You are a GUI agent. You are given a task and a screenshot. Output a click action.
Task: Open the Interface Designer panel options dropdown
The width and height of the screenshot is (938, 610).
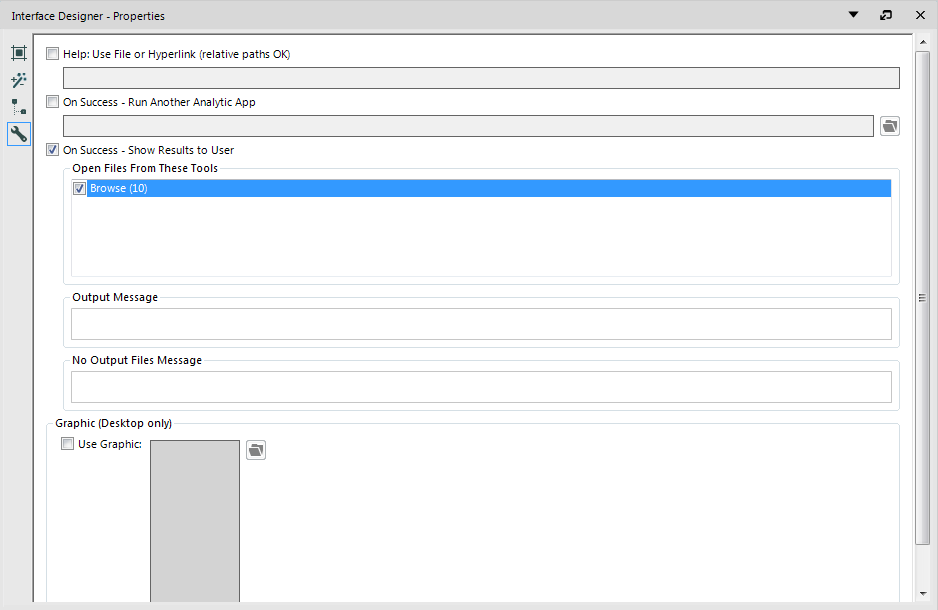point(852,15)
